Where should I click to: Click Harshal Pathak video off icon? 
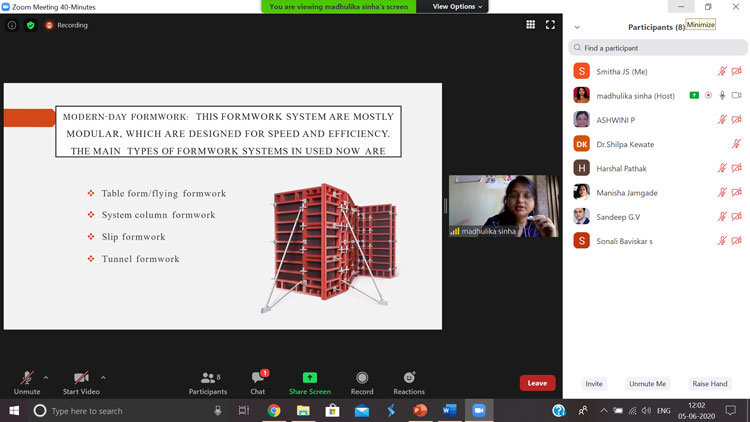point(737,168)
